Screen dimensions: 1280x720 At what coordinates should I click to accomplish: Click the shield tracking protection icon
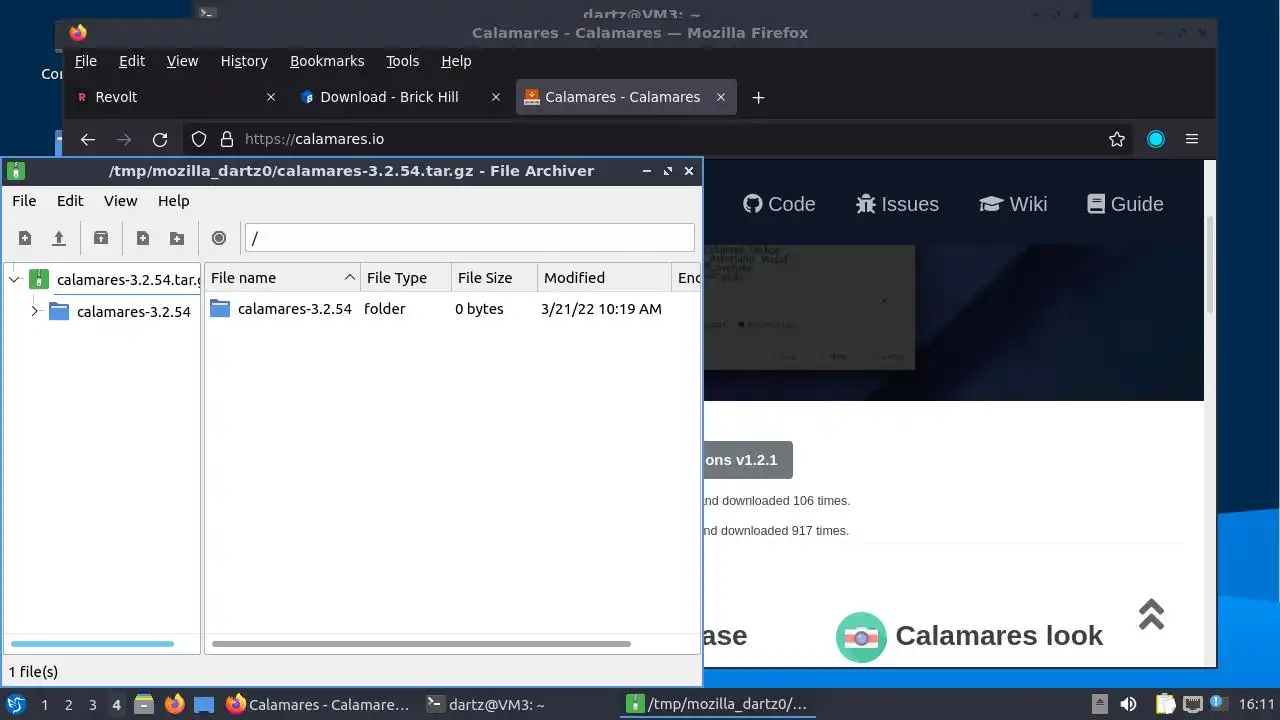coord(199,139)
